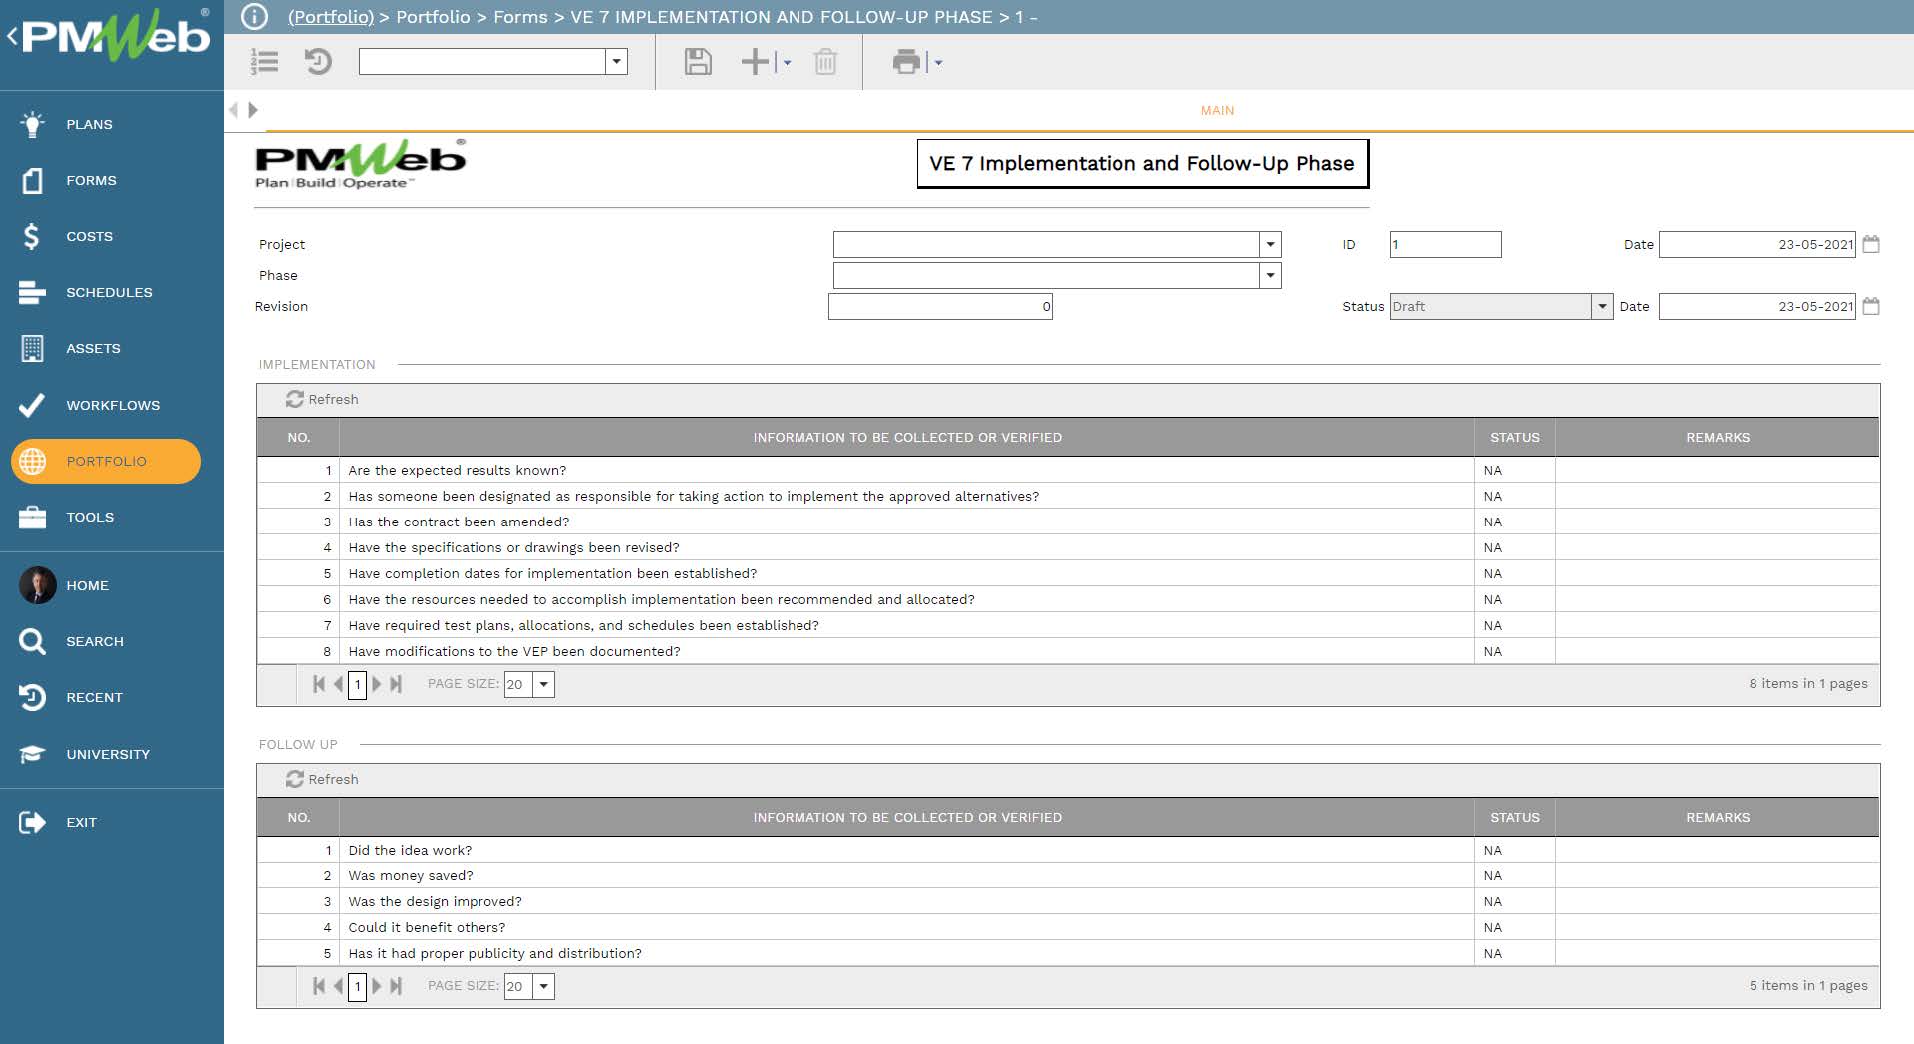Screen dimensions: 1914x1044
Task: Refresh the Follow Up grid
Action: (322, 779)
